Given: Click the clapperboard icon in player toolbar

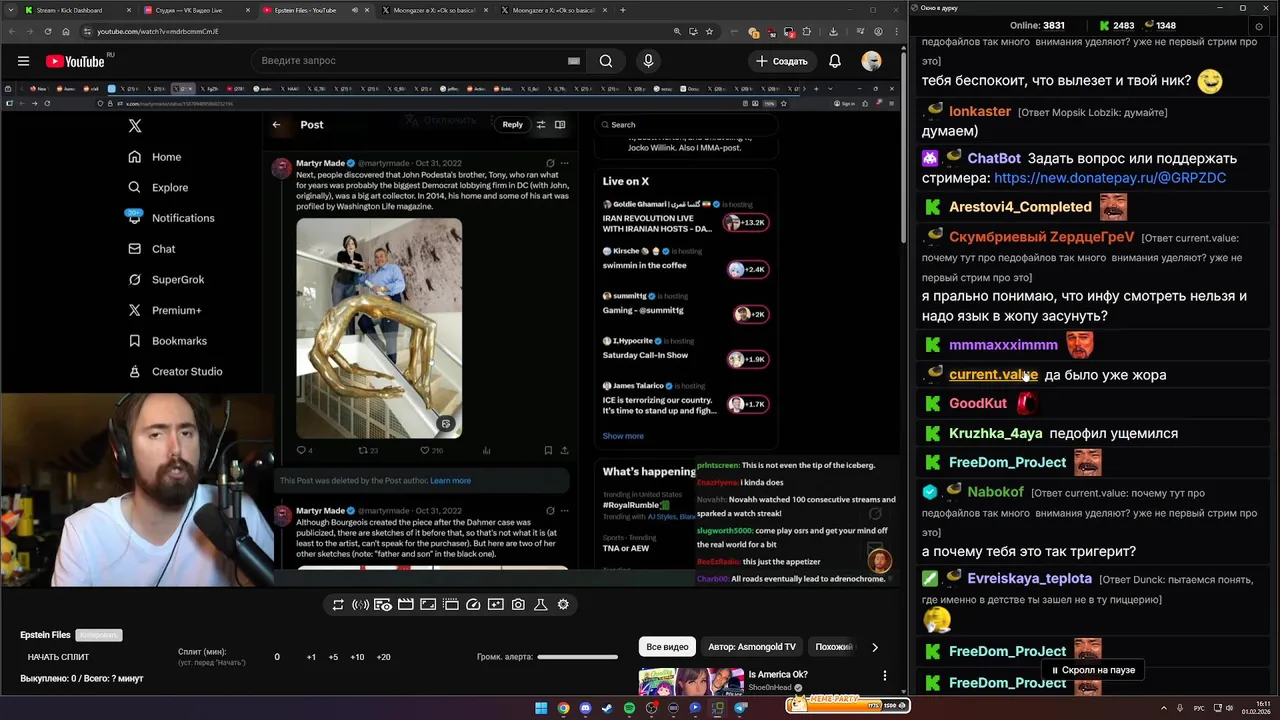Looking at the screenshot, I should pos(405,605).
